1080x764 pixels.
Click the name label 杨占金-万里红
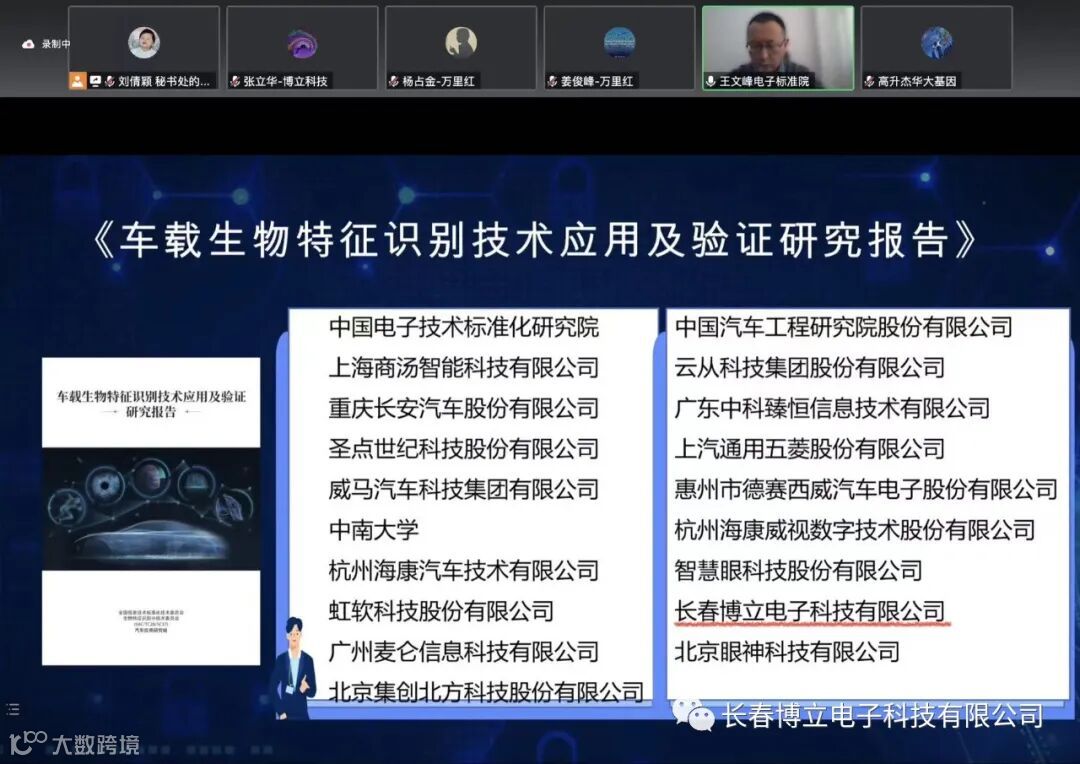pyautogui.click(x=438, y=81)
